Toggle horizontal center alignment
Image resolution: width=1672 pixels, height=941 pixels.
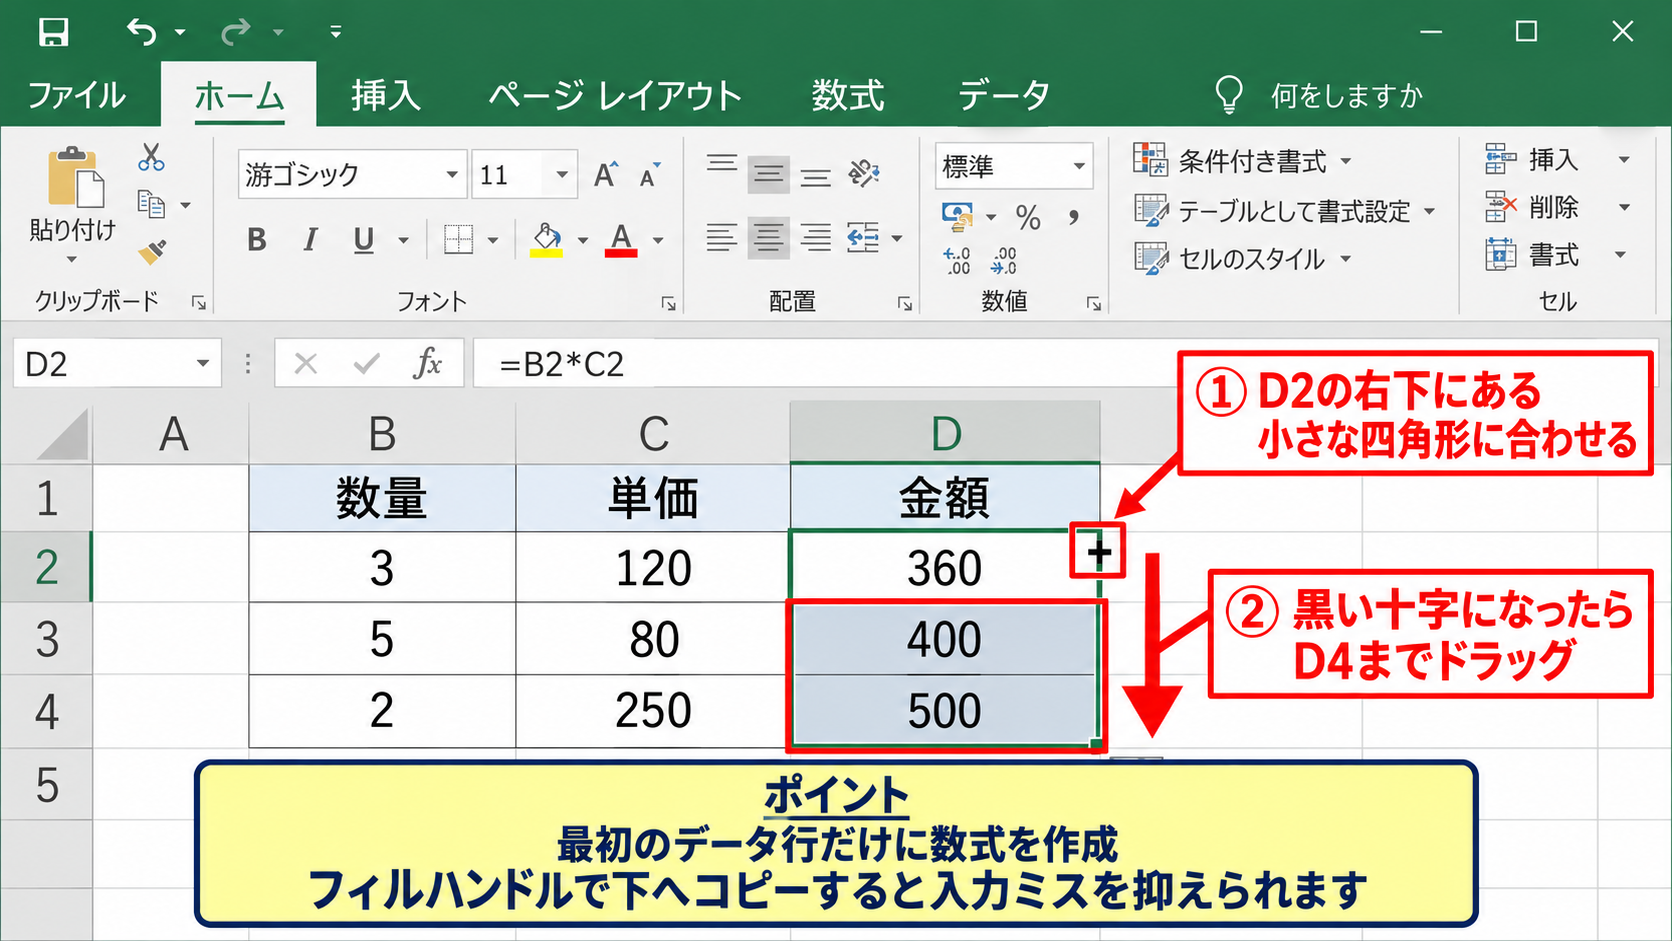pos(768,238)
